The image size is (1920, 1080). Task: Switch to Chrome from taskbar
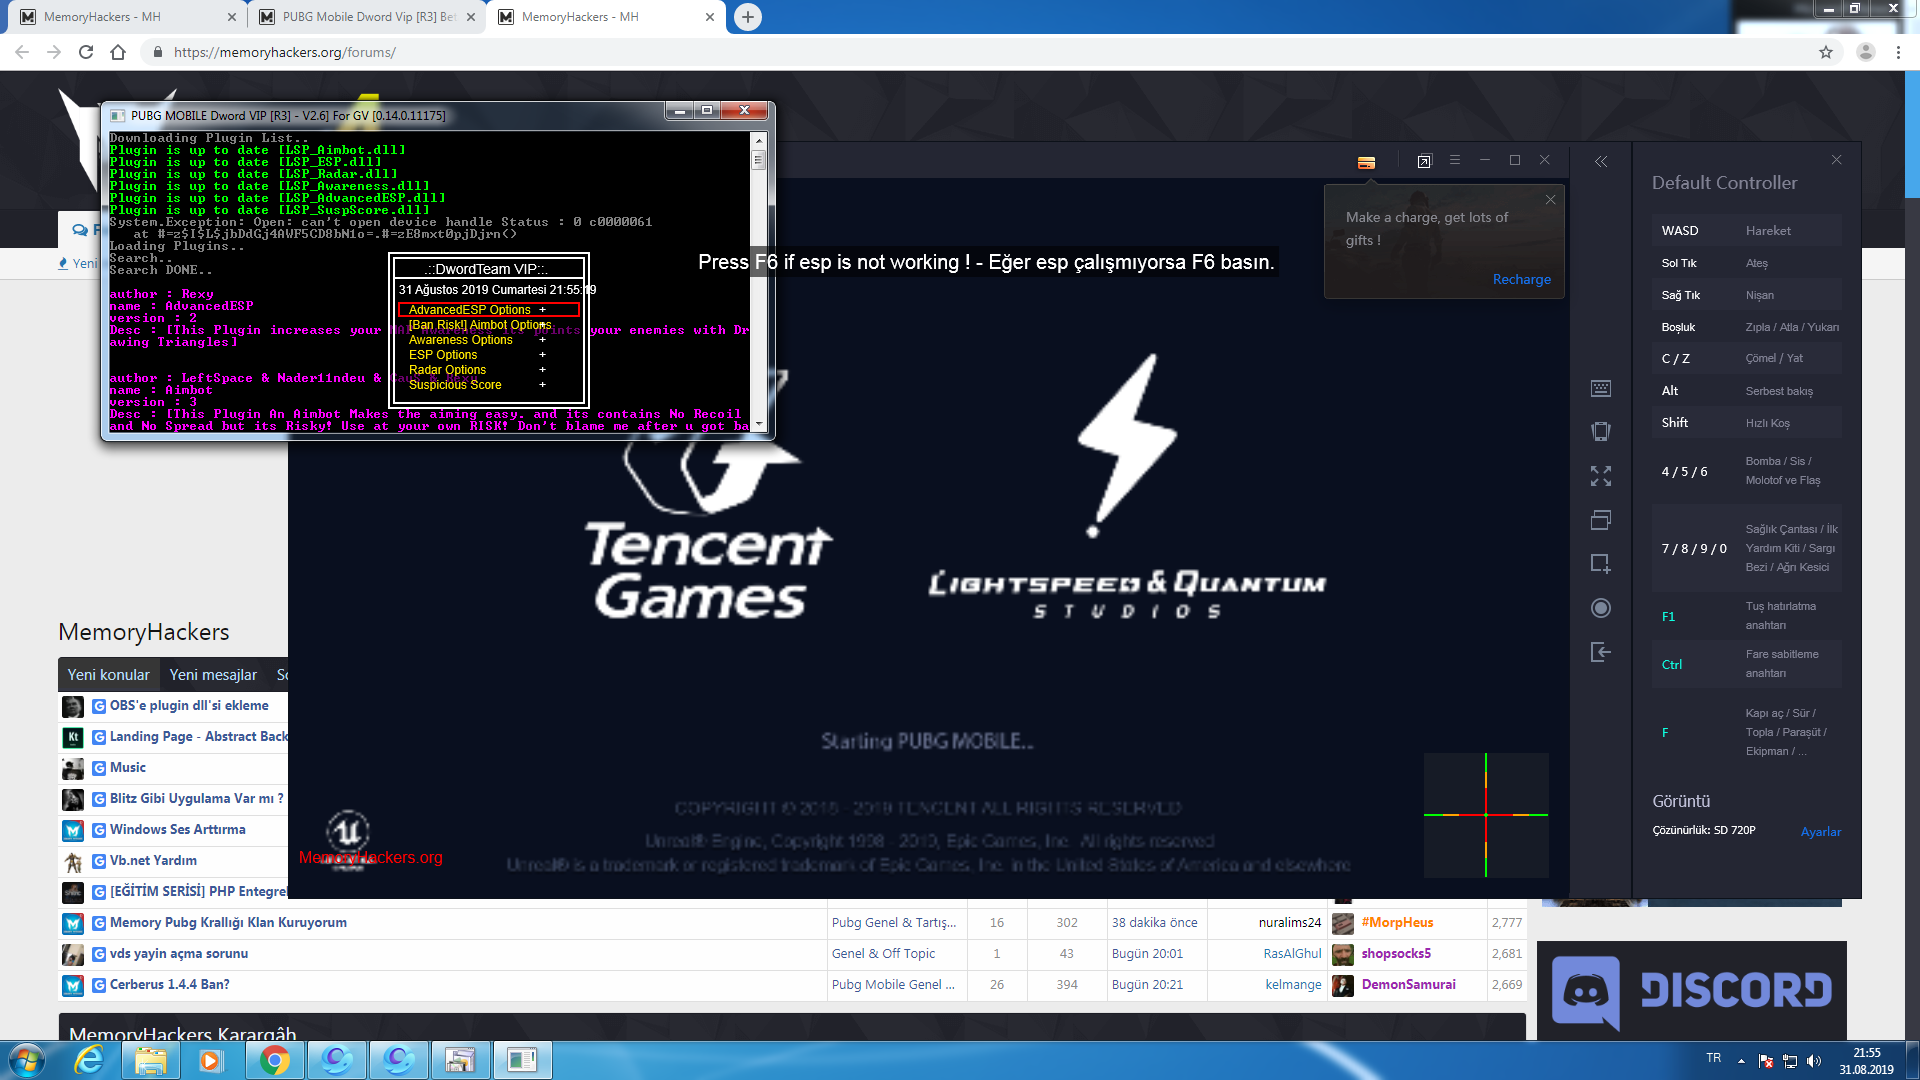pyautogui.click(x=274, y=1060)
